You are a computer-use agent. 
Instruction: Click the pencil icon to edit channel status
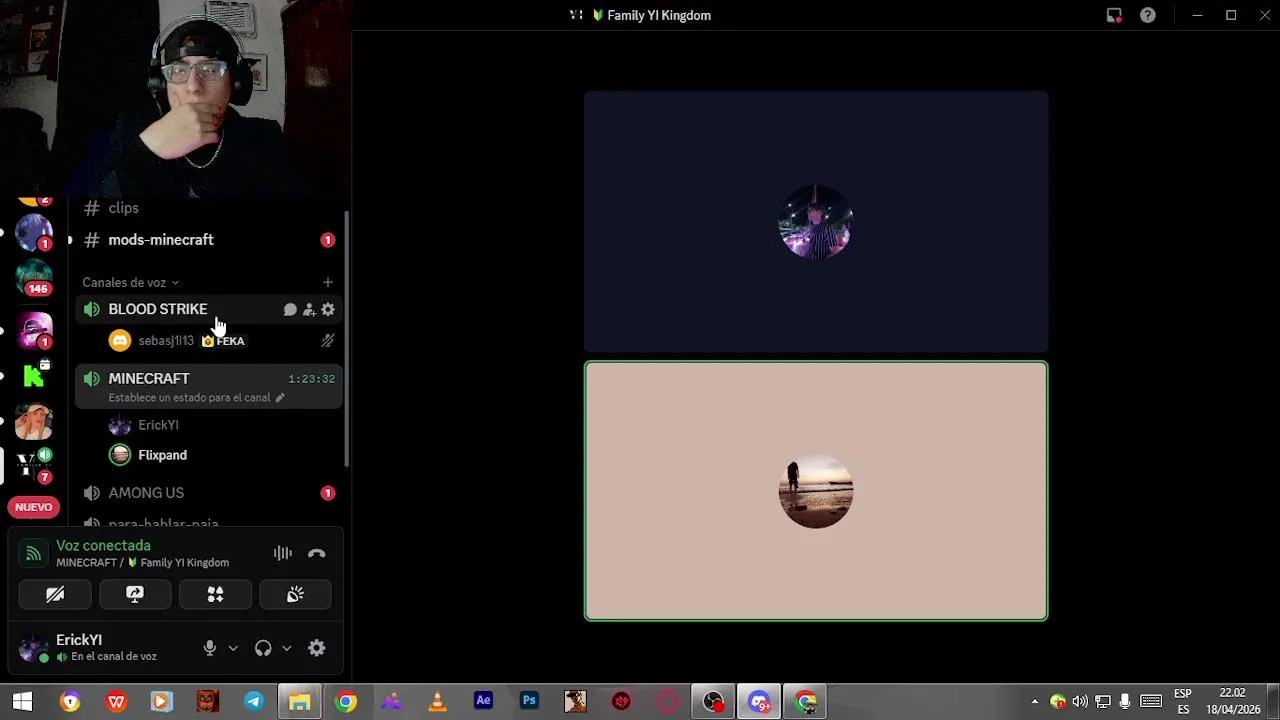coord(280,398)
